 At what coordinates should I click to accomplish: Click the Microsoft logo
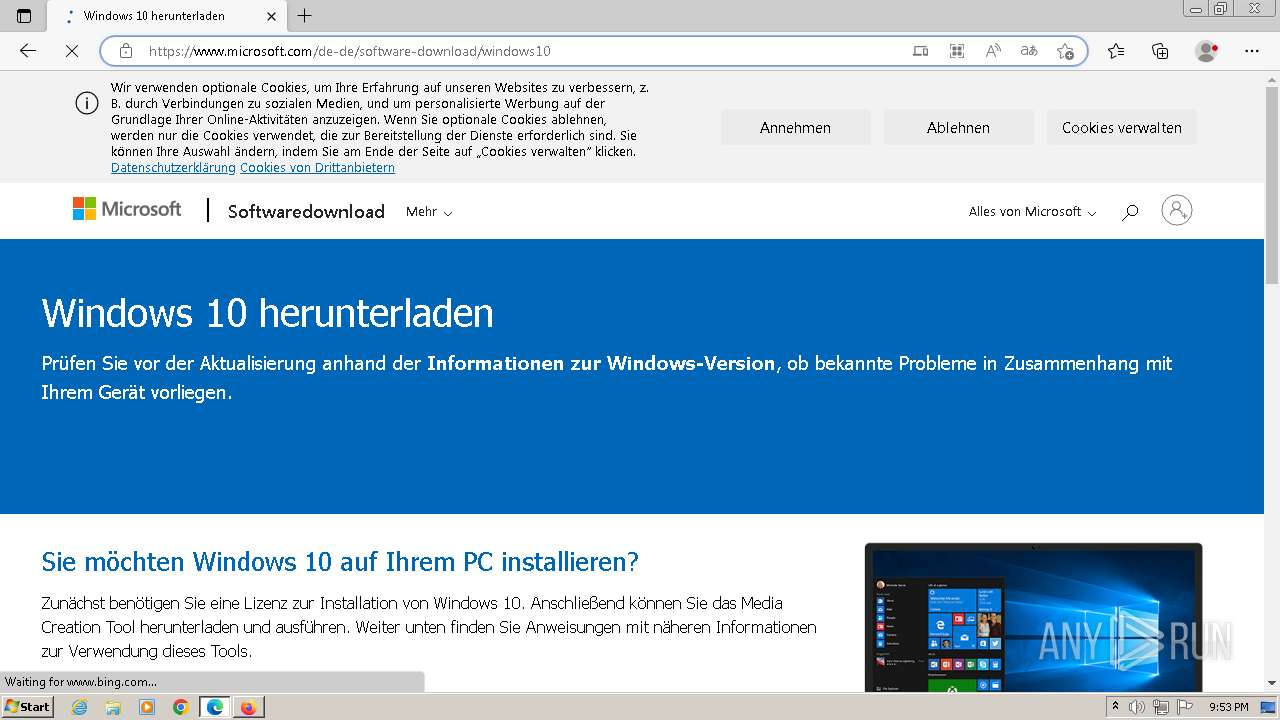point(127,209)
